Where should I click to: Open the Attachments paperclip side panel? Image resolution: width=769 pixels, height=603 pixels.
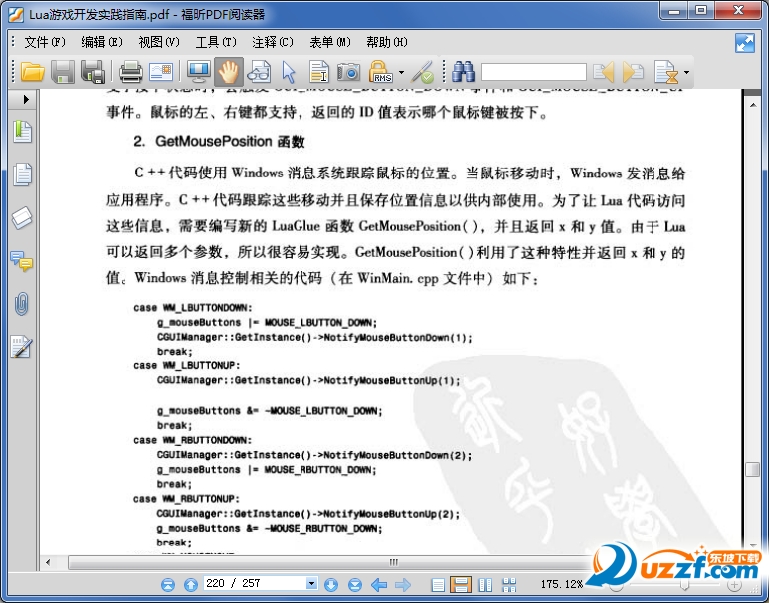(x=22, y=304)
